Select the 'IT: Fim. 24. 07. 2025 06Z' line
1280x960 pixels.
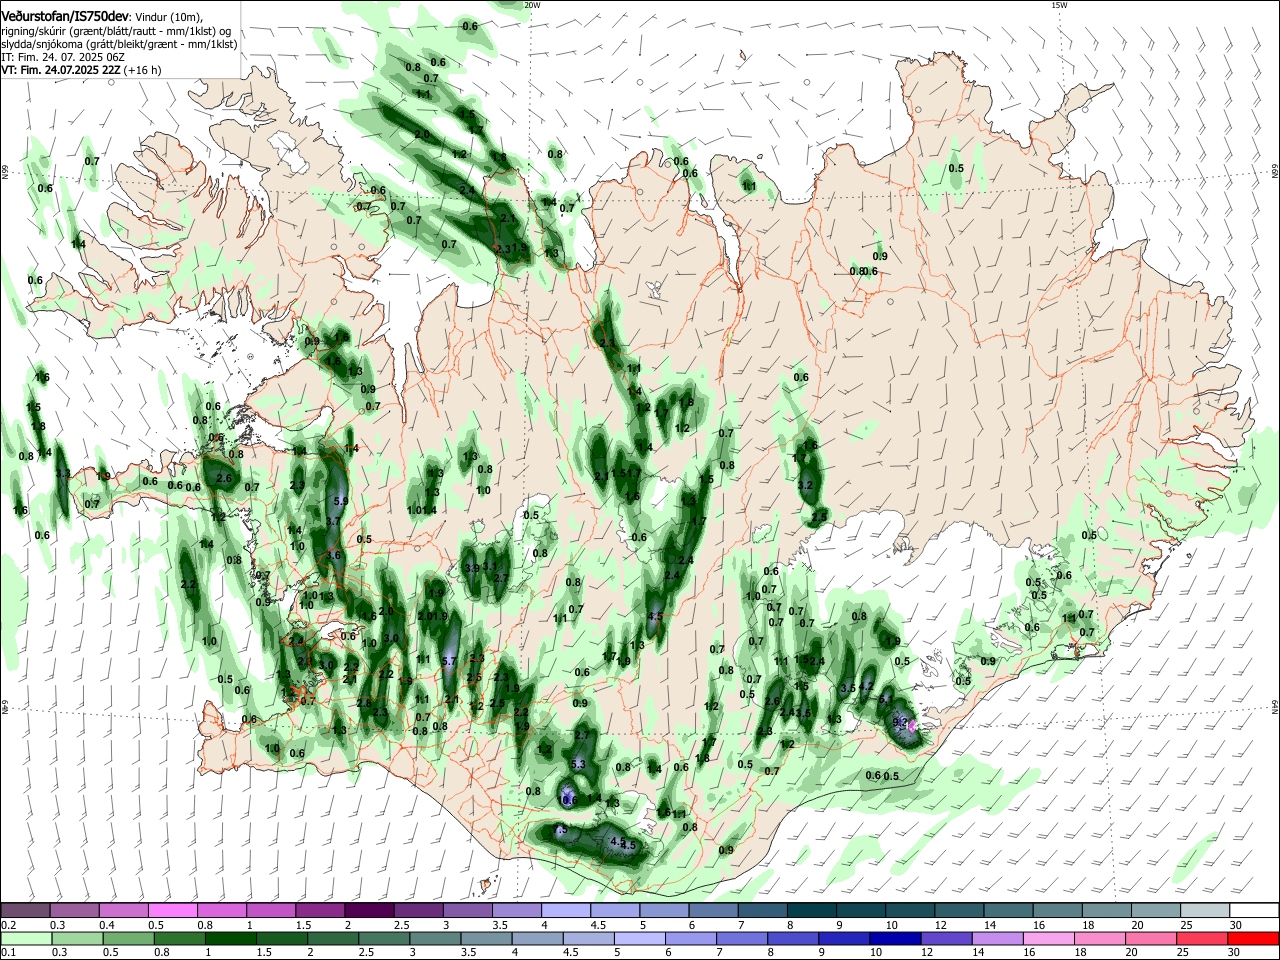(63, 57)
